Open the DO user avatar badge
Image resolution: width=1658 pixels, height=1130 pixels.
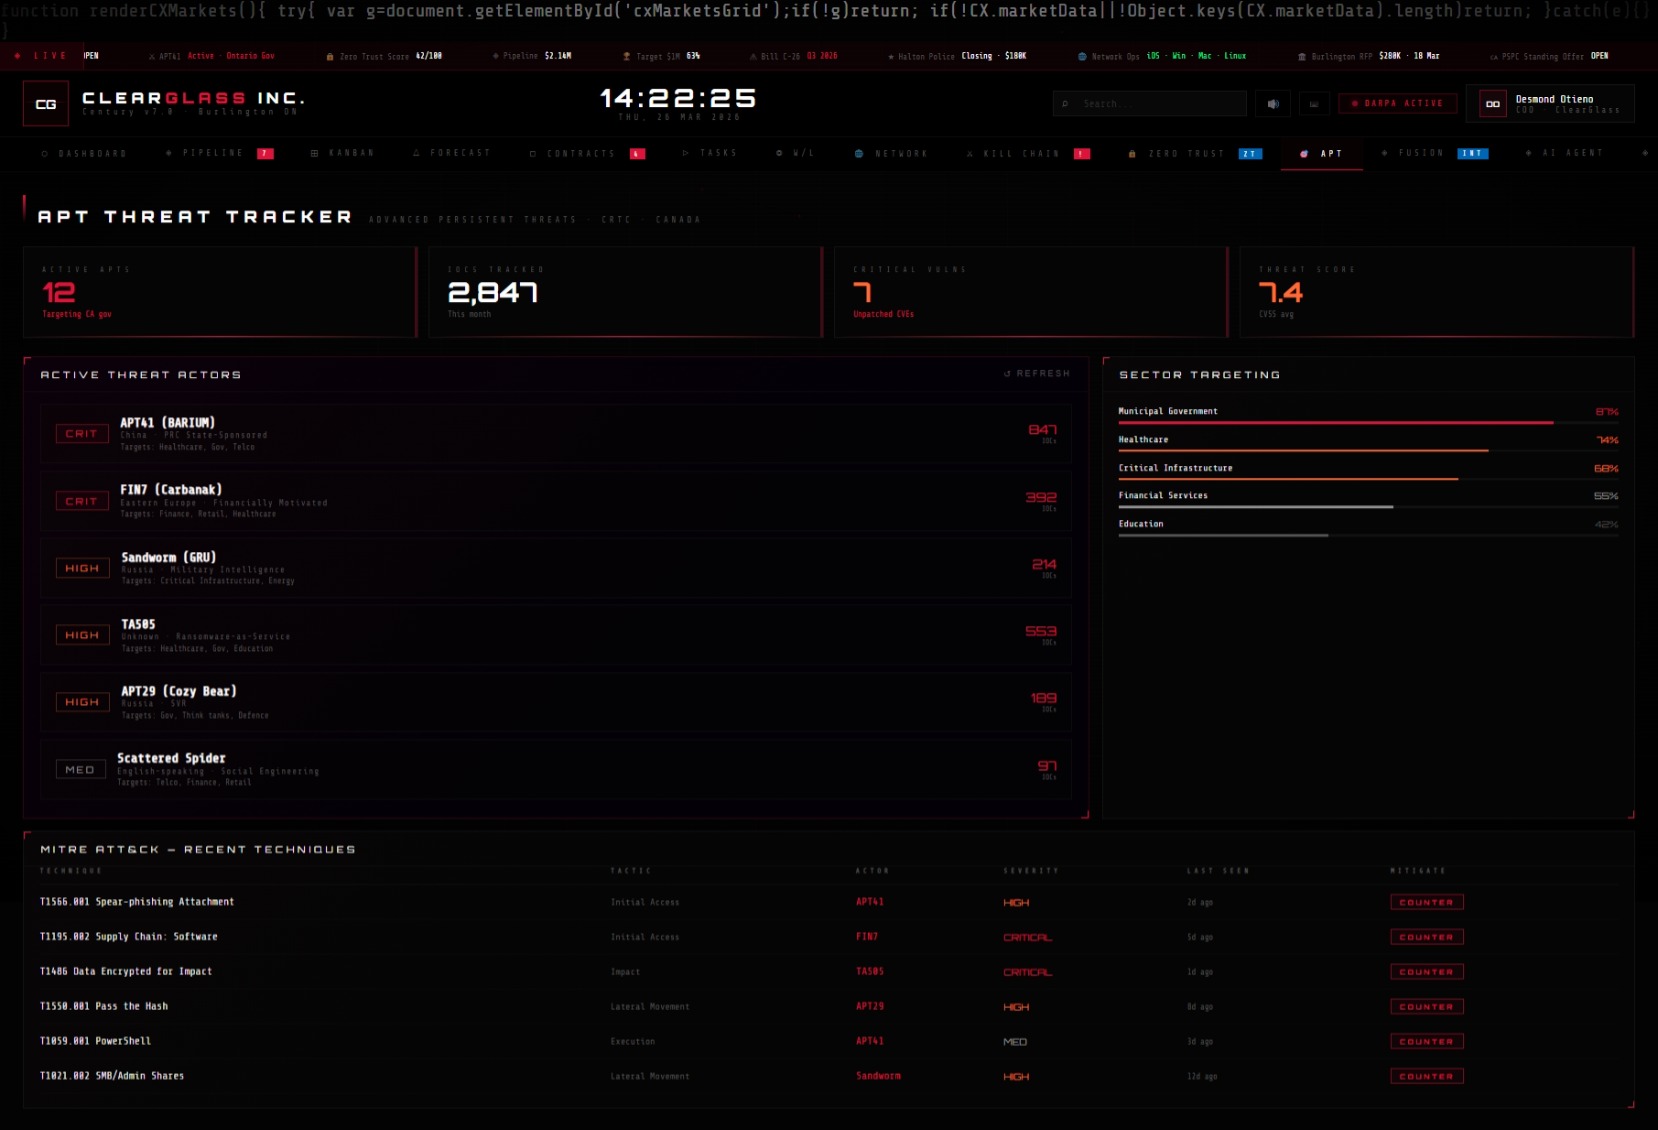pyautogui.click(x=1493, y=103)
